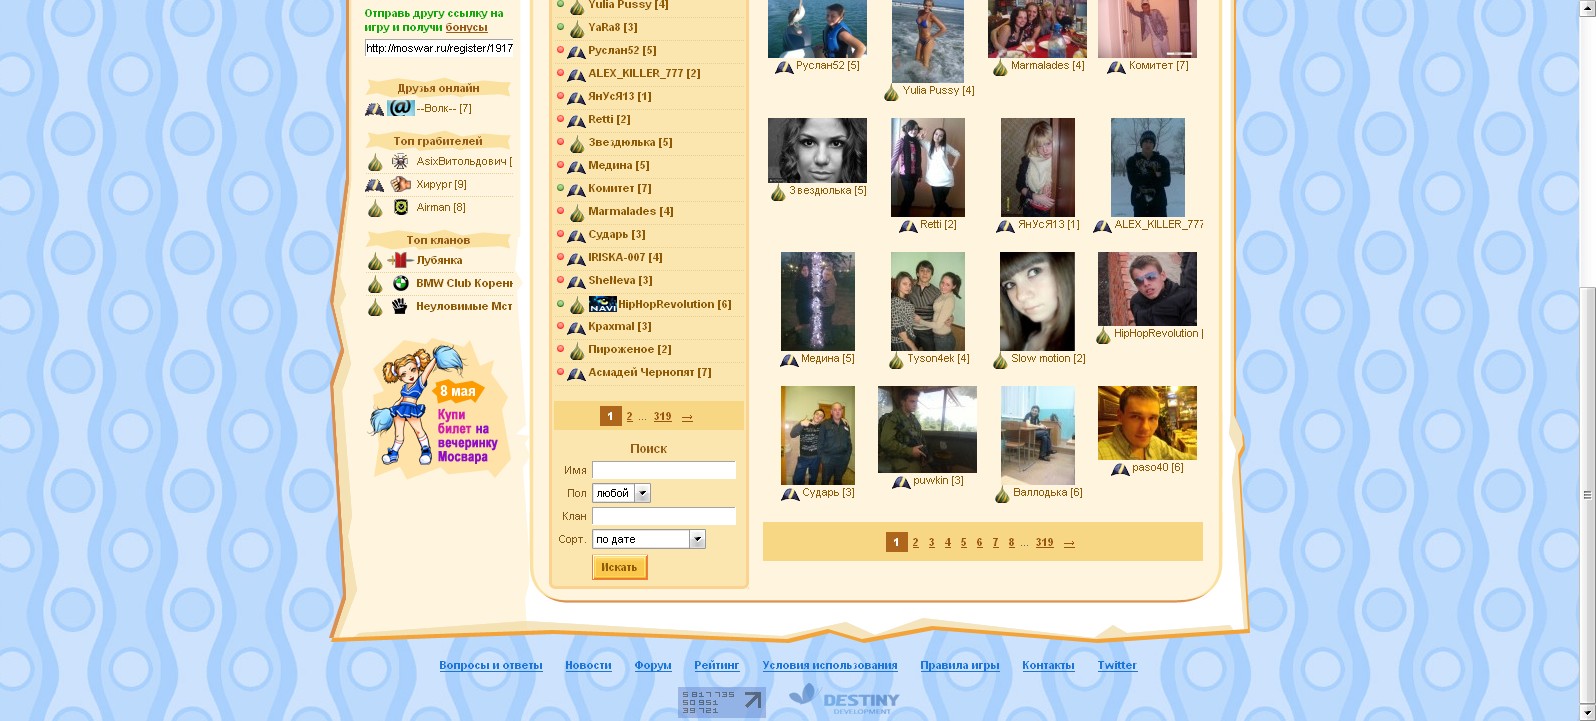The width and height of the screenshot is (1596, 721).
Task: Click the avatar icon next to Airman [8]
Action: [400, 207]
